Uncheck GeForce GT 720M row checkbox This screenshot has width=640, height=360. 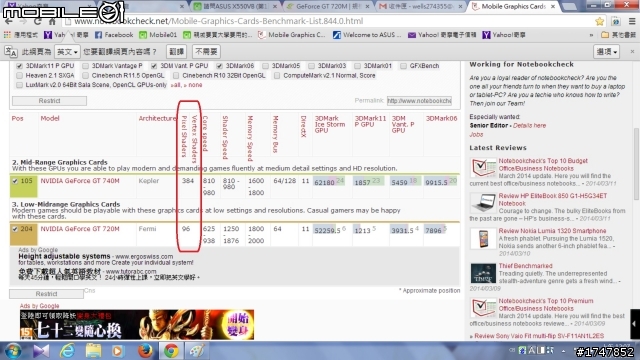click(x=15, y=229)
